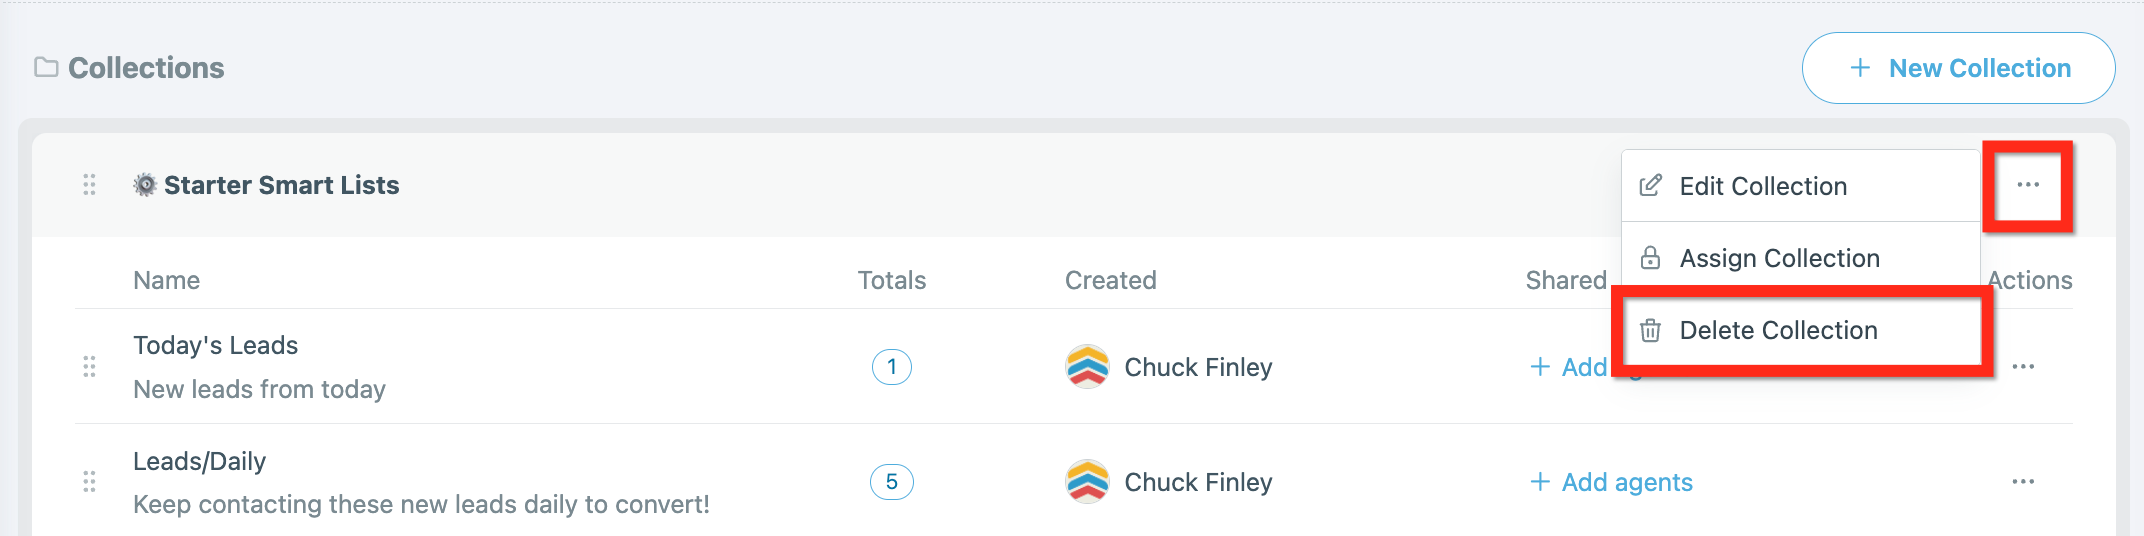Viewport: 2144px width, 536px height.
Task: Open the actions menu for Leads/Daily row
Action: (2023, 482)
